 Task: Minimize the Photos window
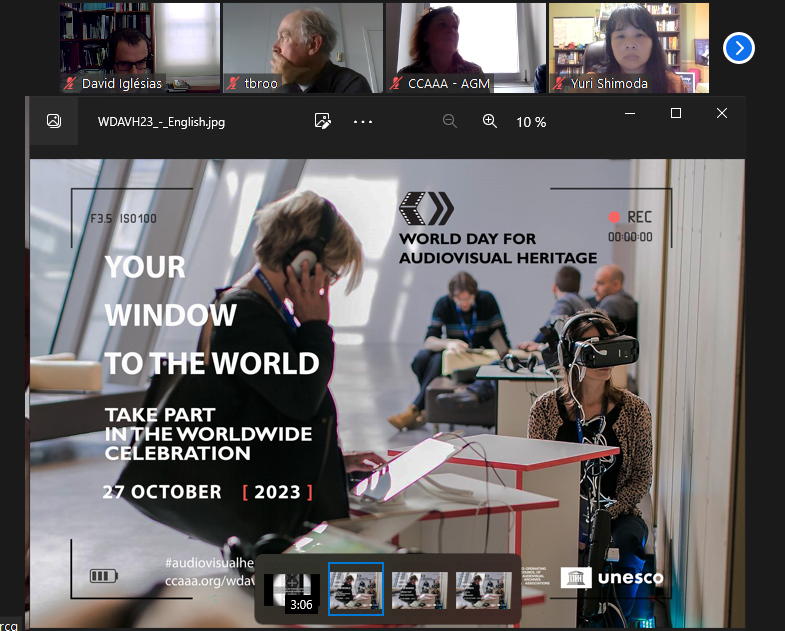[630, 114]
